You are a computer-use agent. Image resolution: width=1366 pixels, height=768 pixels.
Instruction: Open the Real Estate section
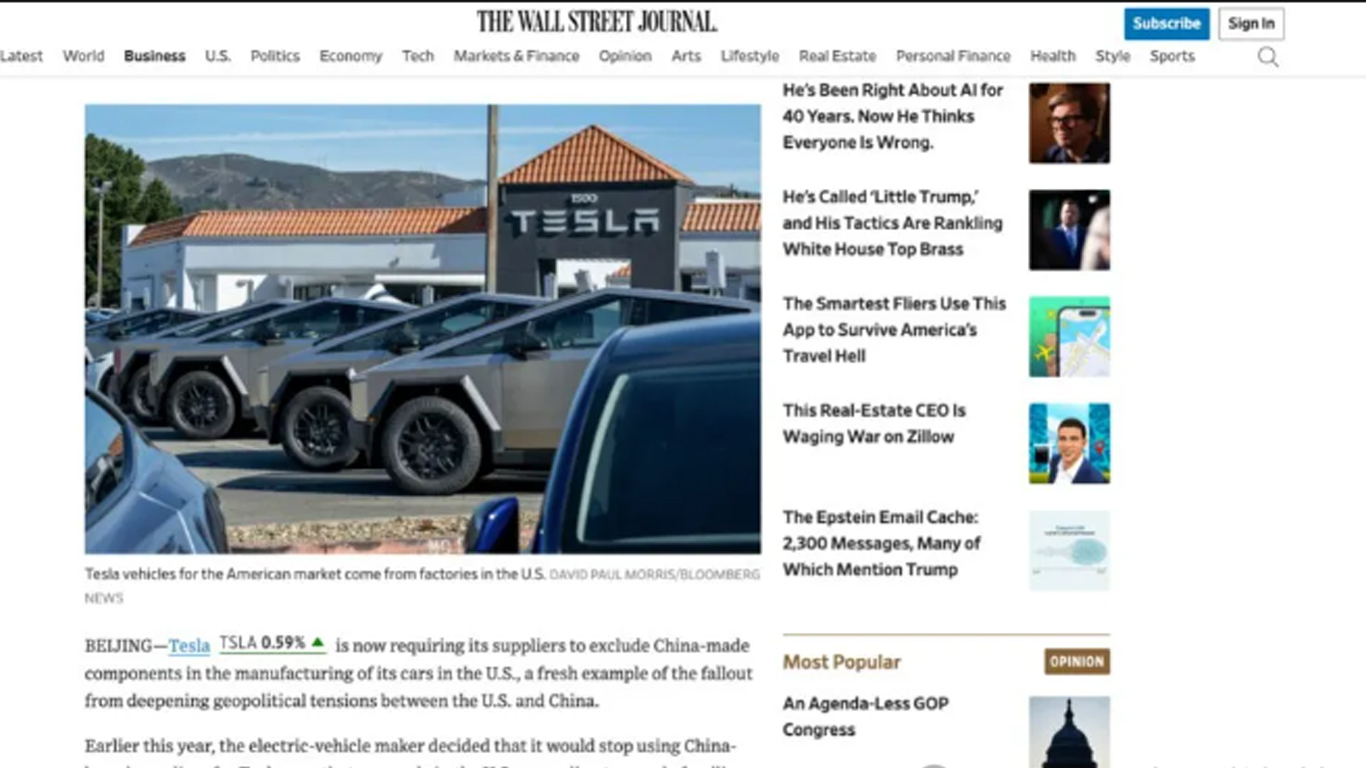pyautogui.click(x=837, y=56)
